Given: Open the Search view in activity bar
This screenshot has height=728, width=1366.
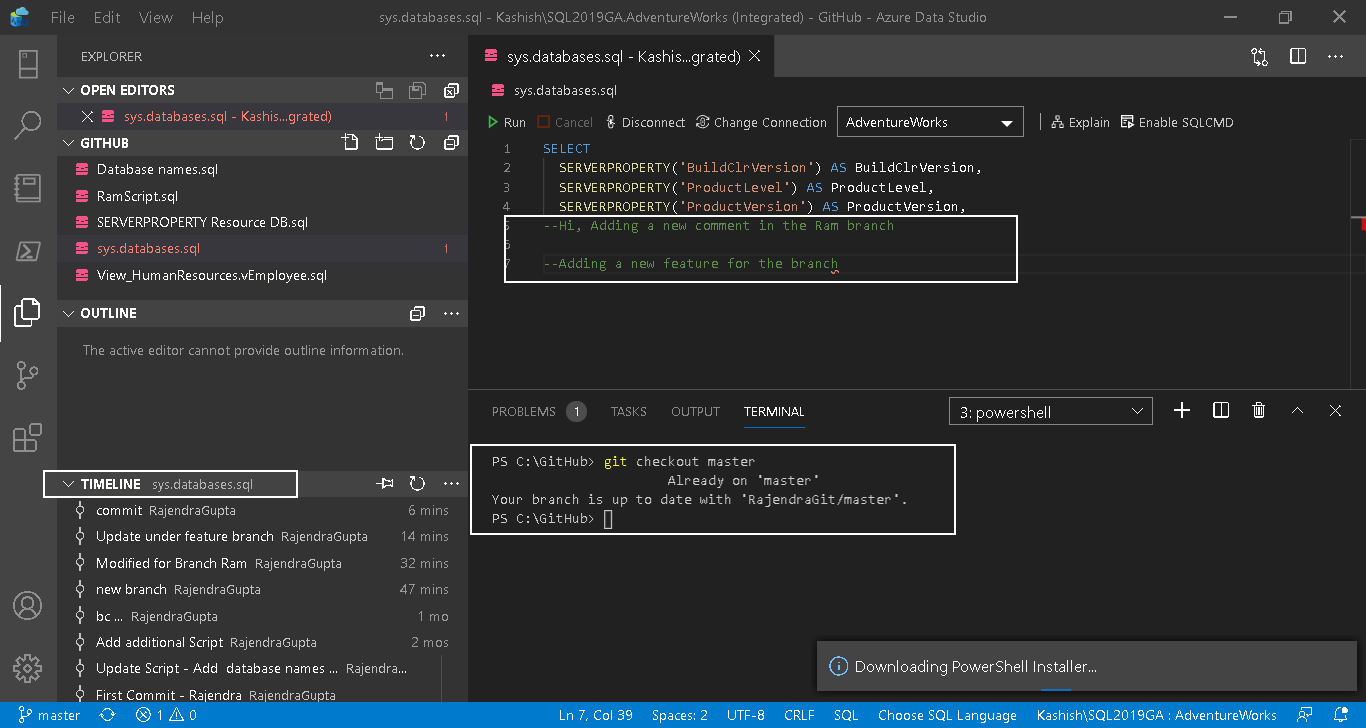Looking at the screenshot, I should click(x=28, y=125).
